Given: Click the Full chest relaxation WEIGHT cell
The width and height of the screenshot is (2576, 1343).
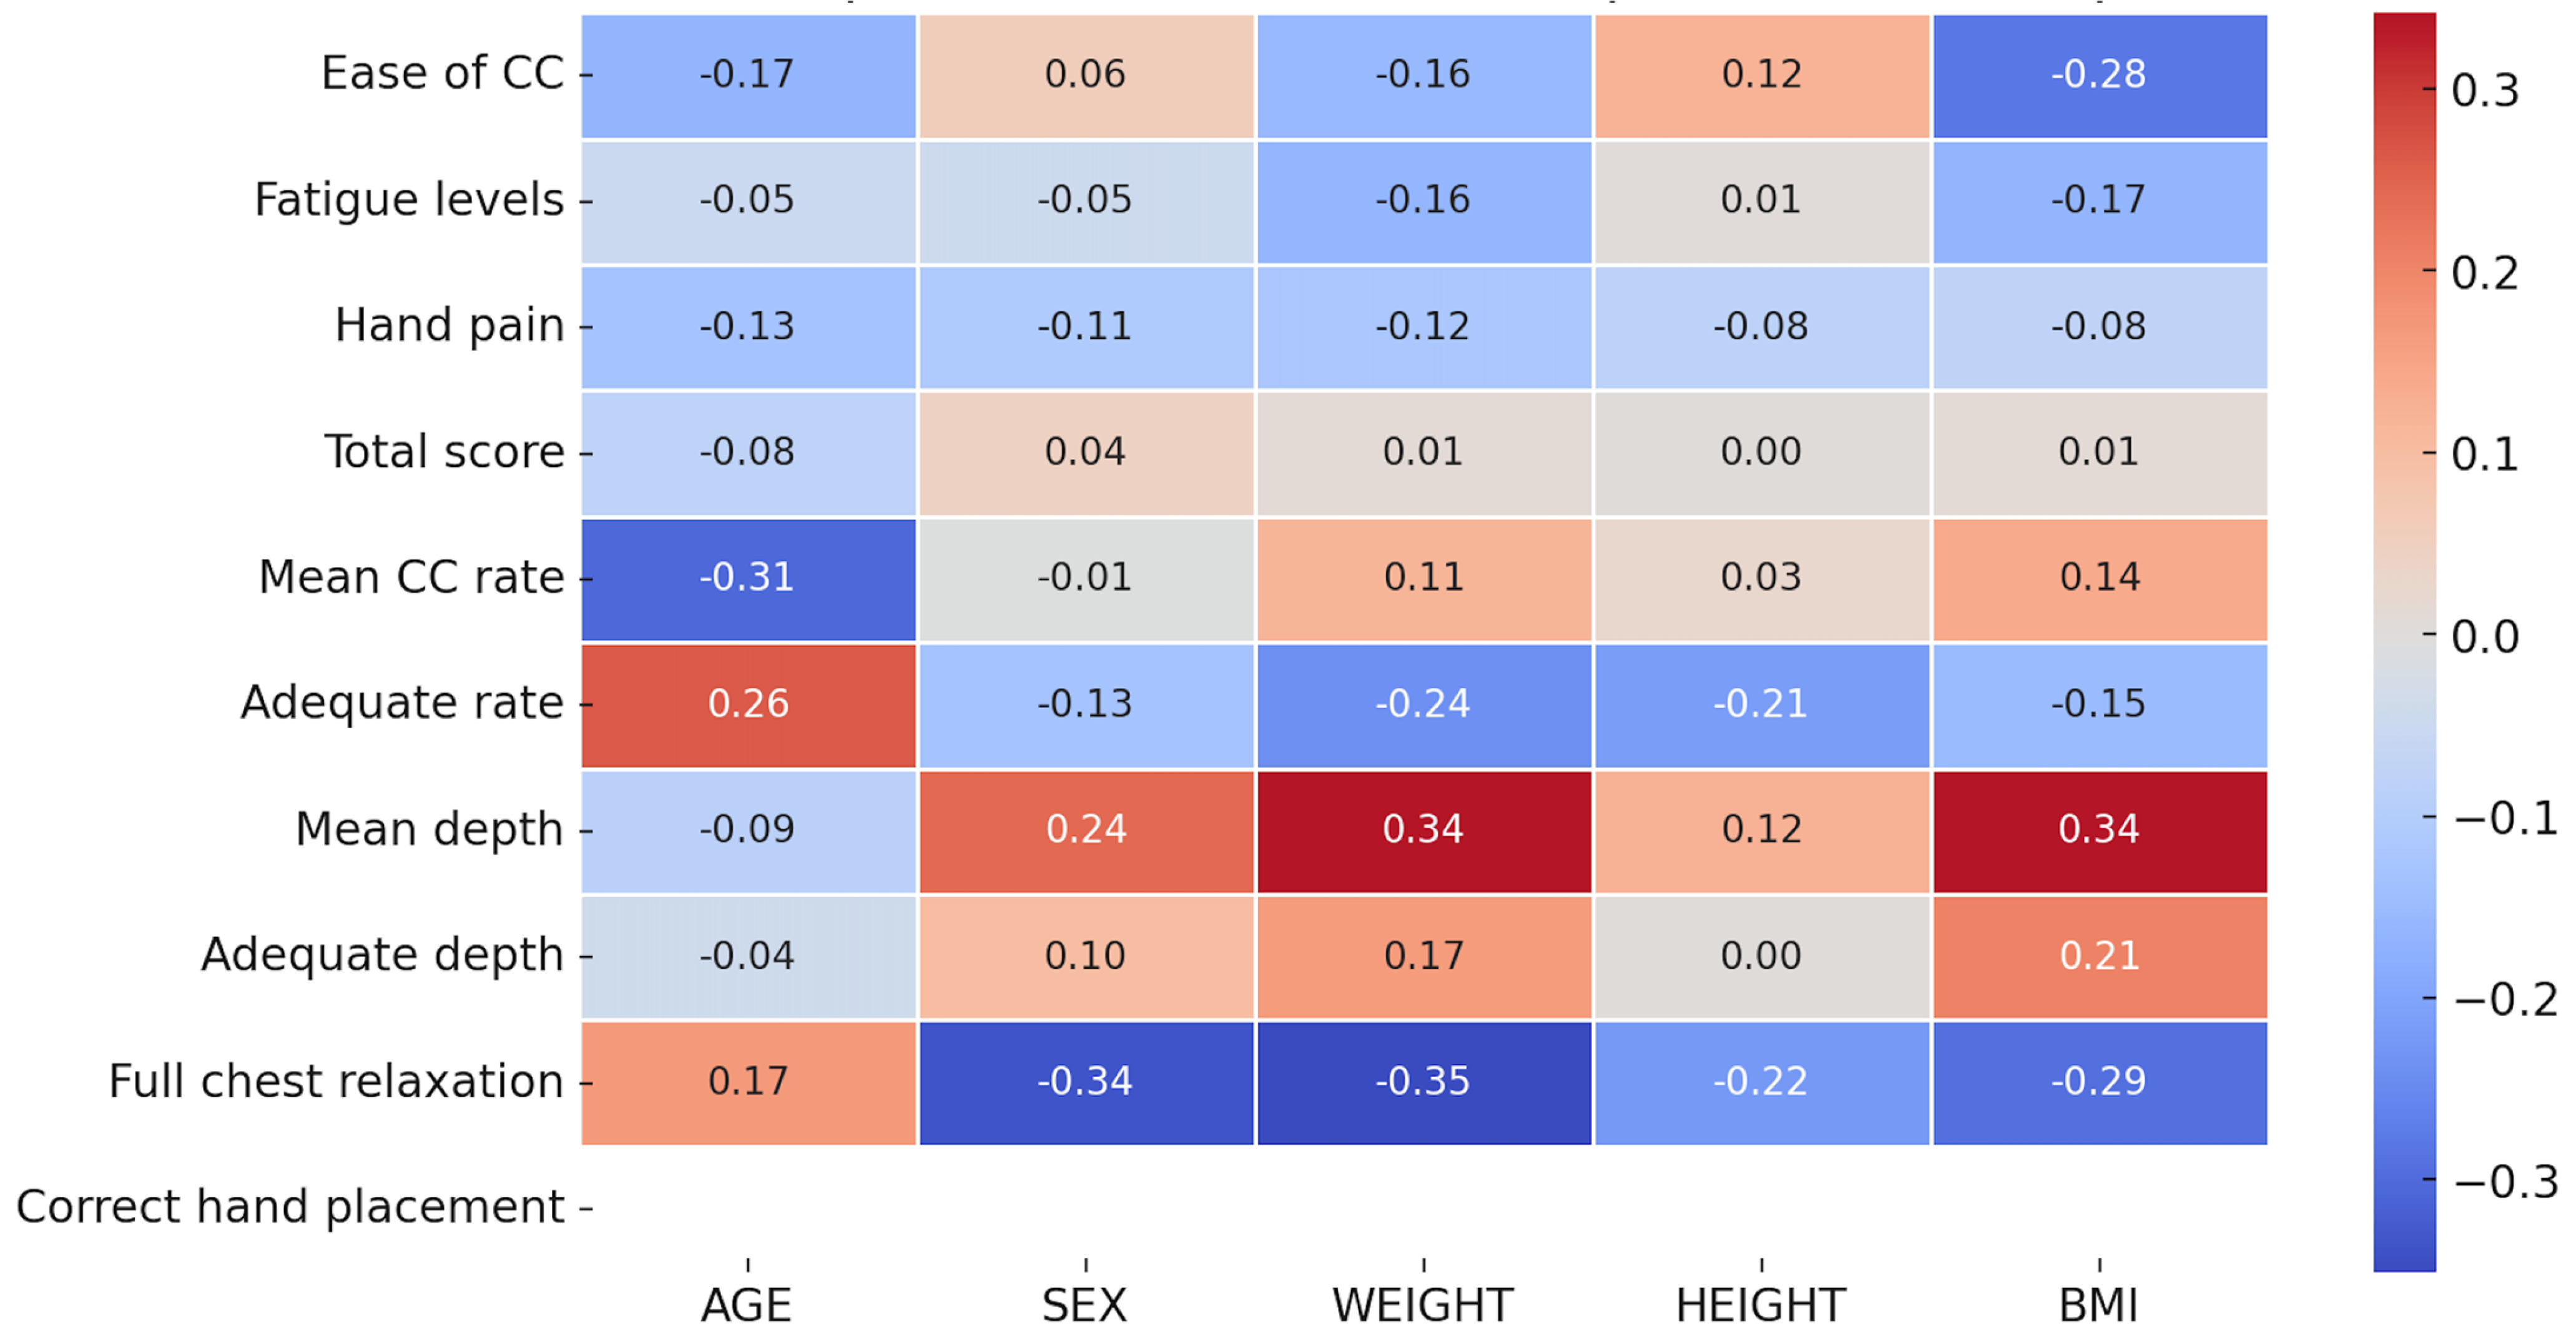Looking at the screenshot, I should (x=1423, y=1081).
